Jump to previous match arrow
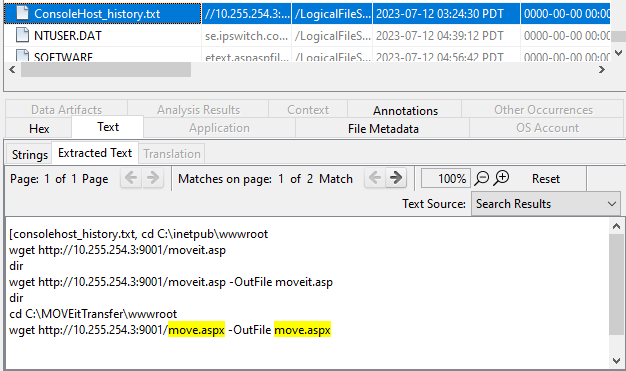 point(374,178)
